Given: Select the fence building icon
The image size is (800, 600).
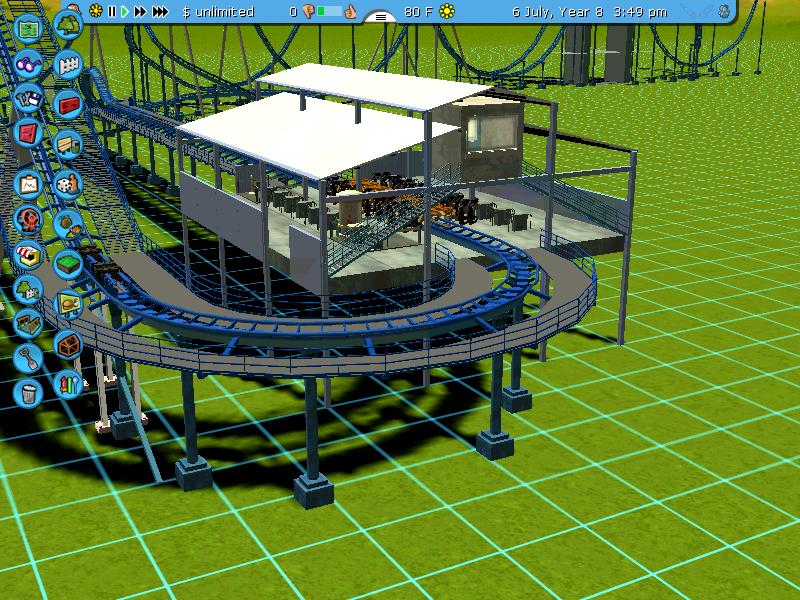Looking at the screenshot, I should tap(68, 65).
